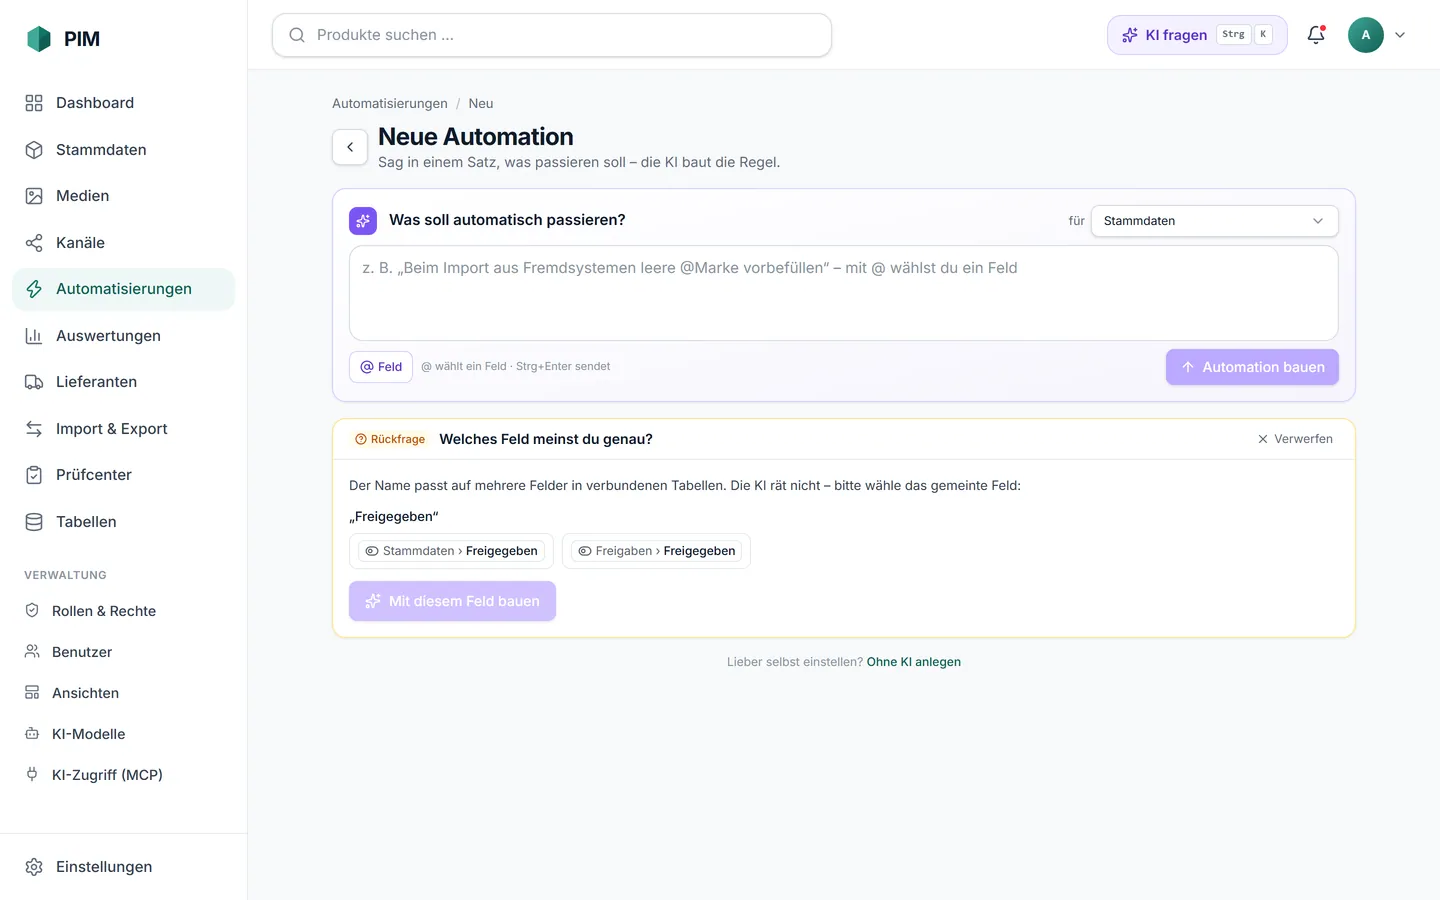1440x900 pixels.
Task: Open the notifications bell
Action: pos(1316,35)
